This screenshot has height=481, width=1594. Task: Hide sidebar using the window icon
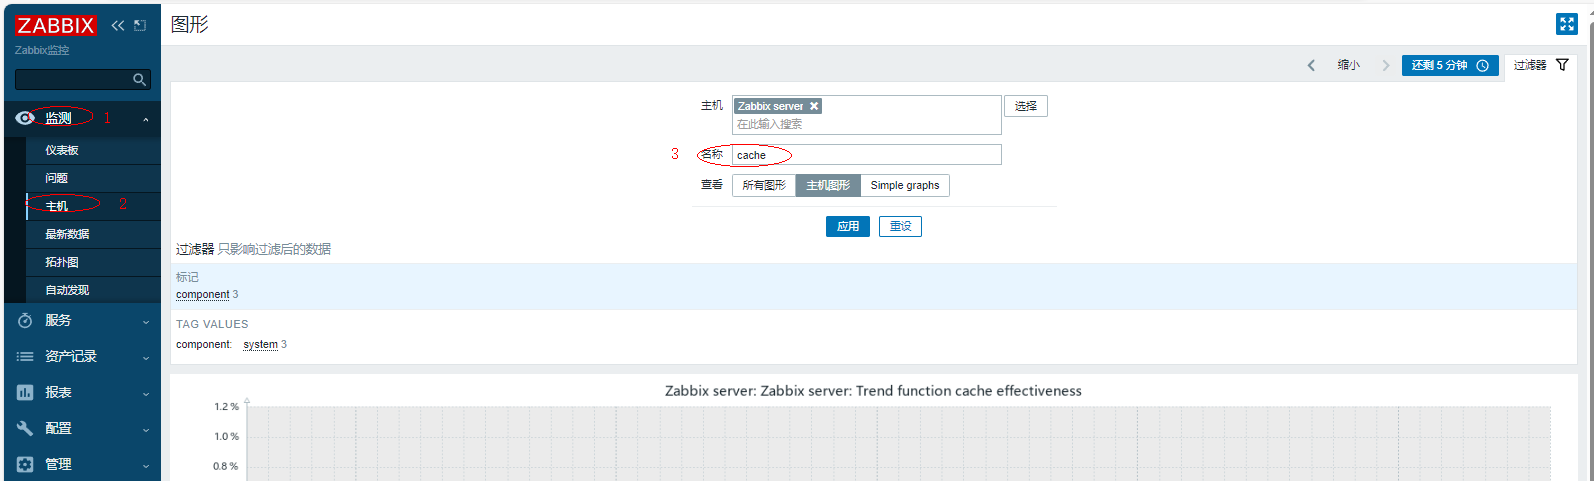point(140,25)
